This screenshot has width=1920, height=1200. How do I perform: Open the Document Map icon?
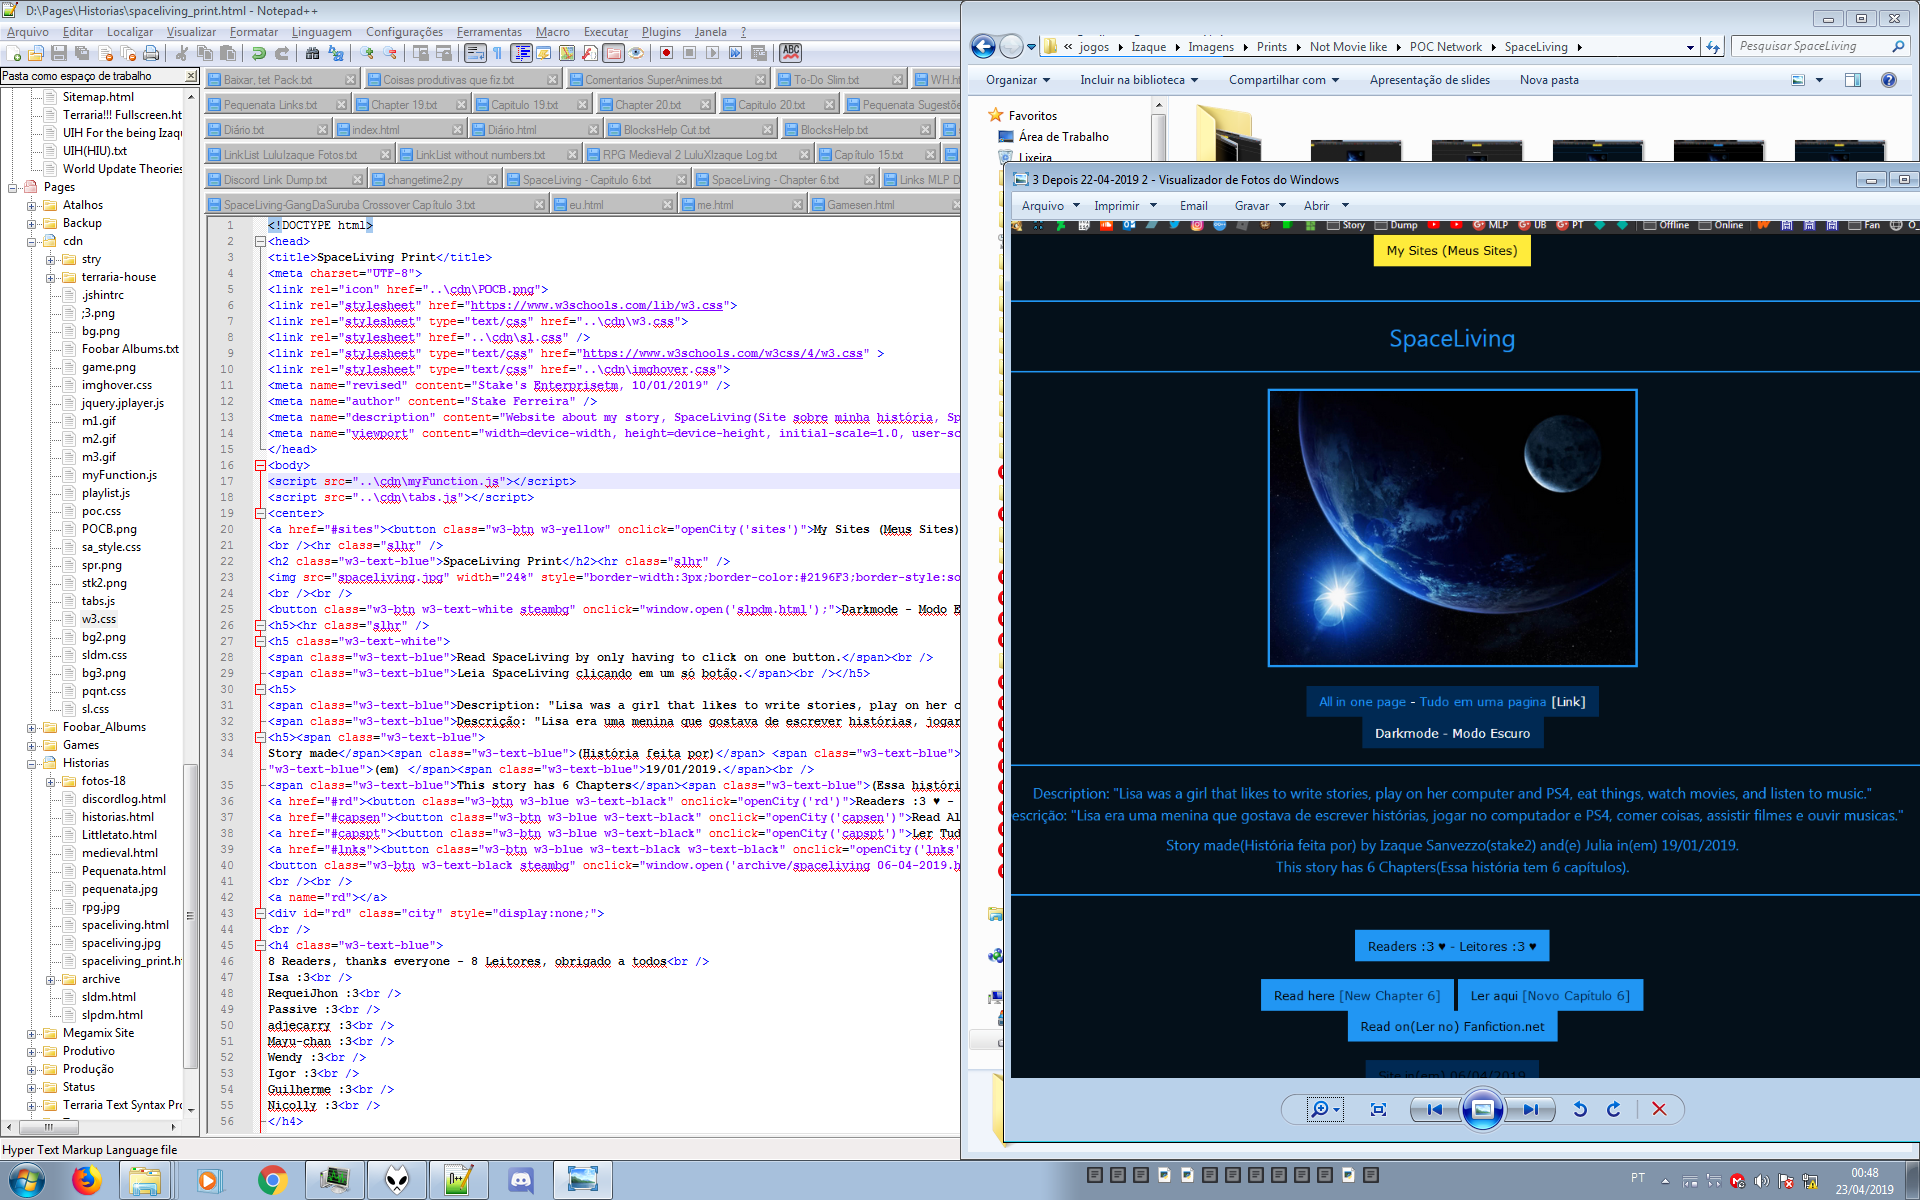pyautogui.click(x=567, y=53)
